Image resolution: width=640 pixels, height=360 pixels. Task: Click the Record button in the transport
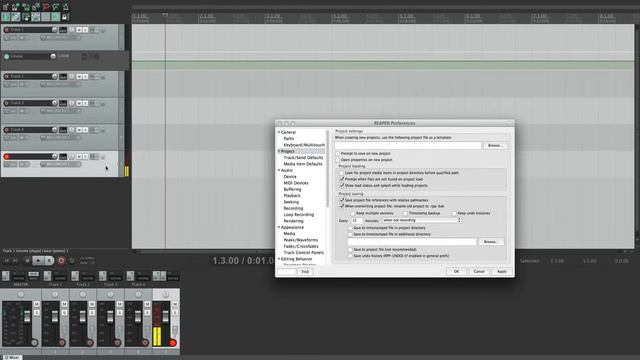(x=61, y=260)
